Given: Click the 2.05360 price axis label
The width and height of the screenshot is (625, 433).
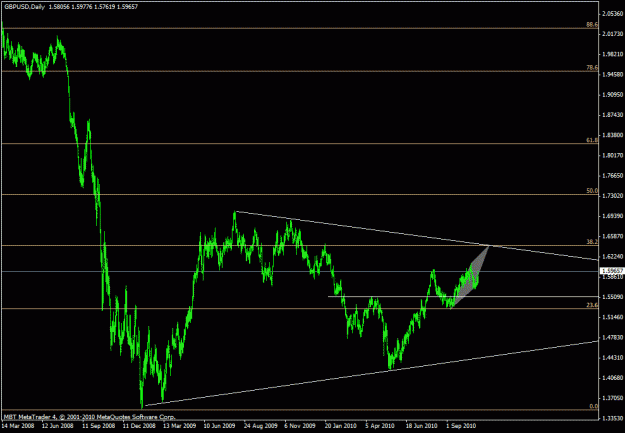Looking at the screenshot, I should (x=613, y=14).
